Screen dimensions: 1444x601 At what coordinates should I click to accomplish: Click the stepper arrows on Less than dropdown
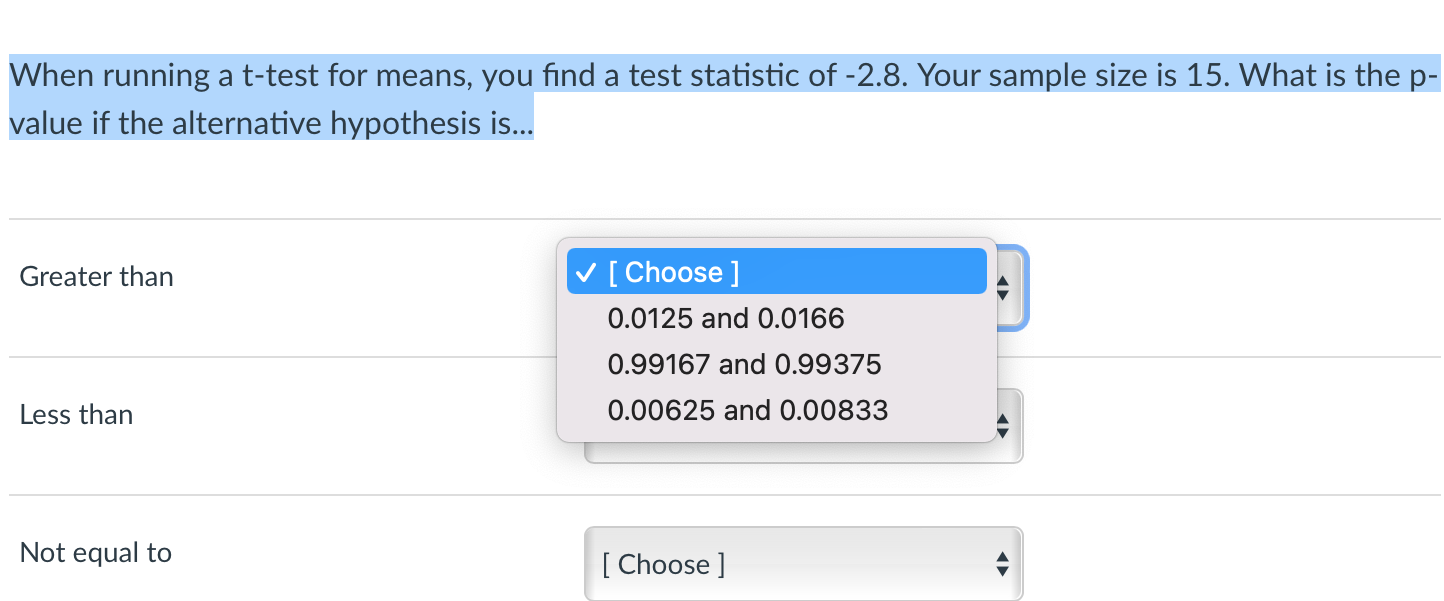[1001, 425]
